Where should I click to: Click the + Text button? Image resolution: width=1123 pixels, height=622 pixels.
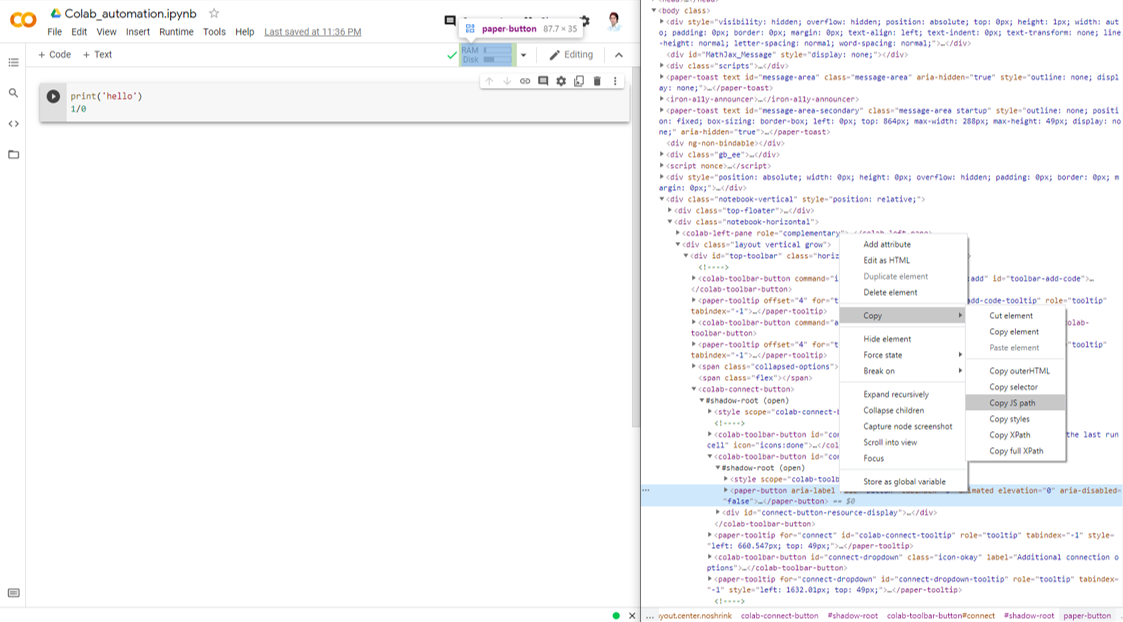click(97, 55)
